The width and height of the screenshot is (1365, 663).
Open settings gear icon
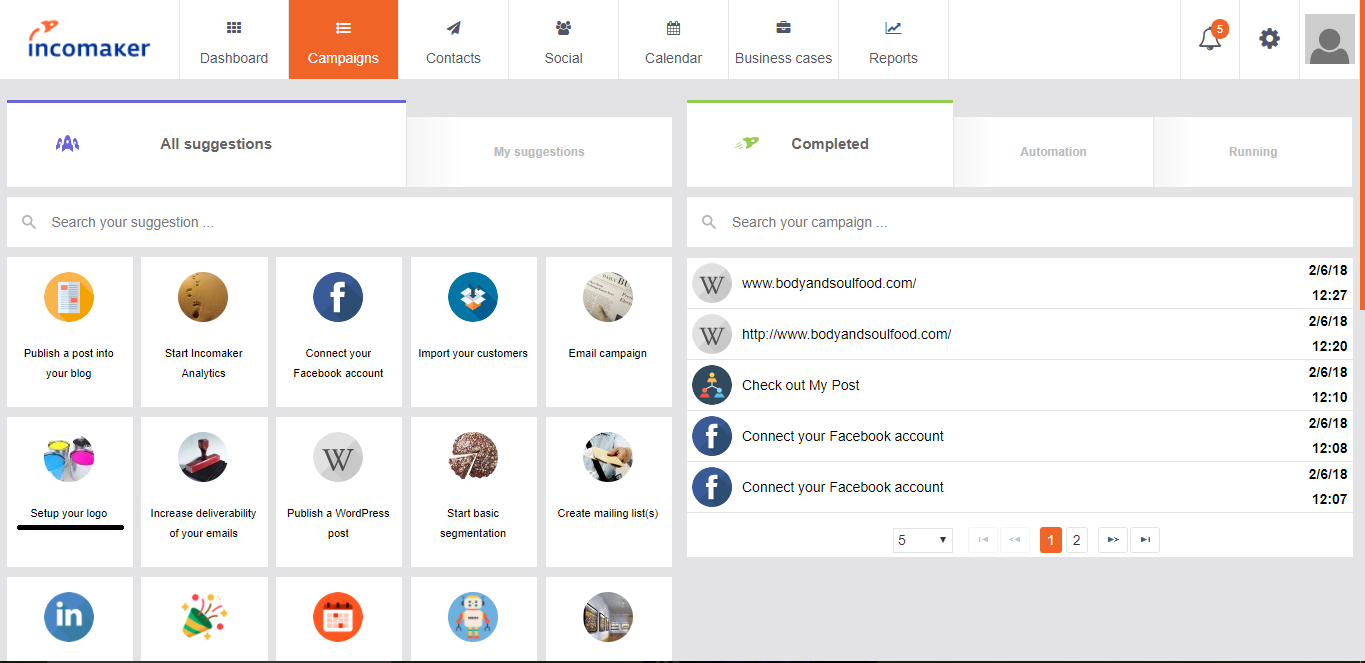[1269, 40]
